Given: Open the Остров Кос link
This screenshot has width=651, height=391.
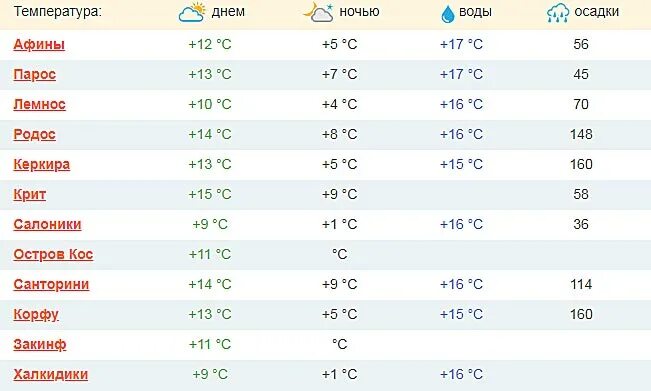Looking at the screenshot, I should coord(53,254).
